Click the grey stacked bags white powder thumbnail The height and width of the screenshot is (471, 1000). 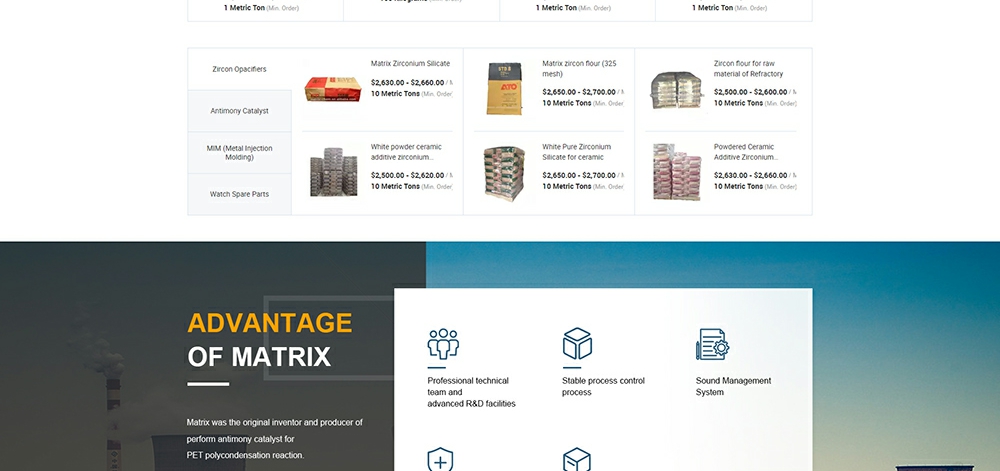(x=334, y=172)
